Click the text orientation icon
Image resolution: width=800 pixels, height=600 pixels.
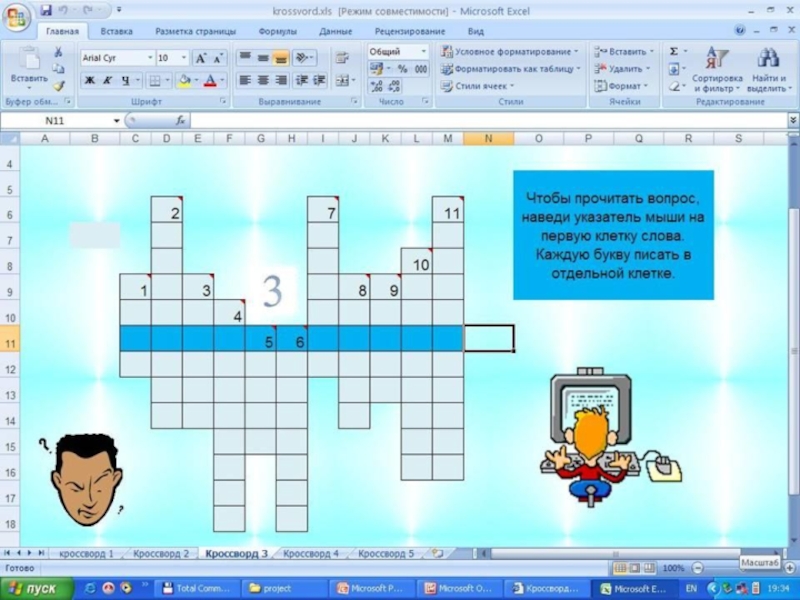(x=304, y=57)
